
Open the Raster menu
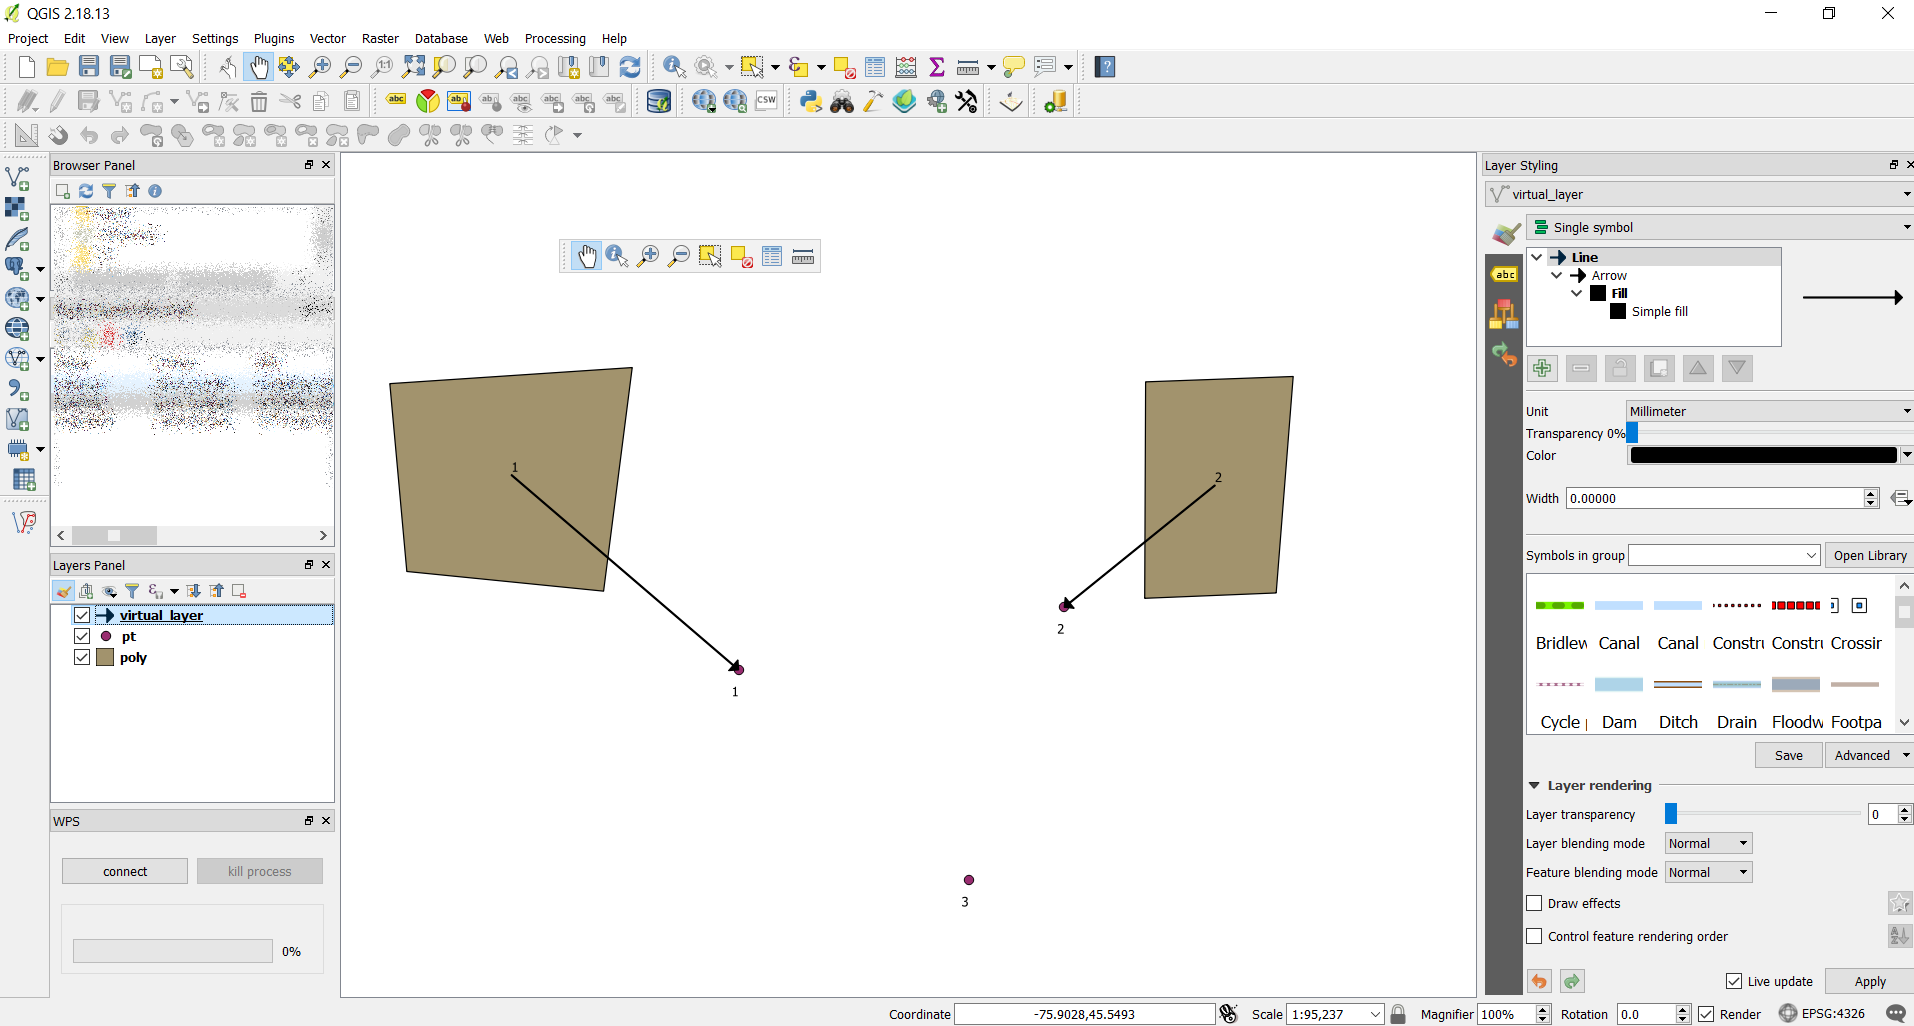pos(380,38)
